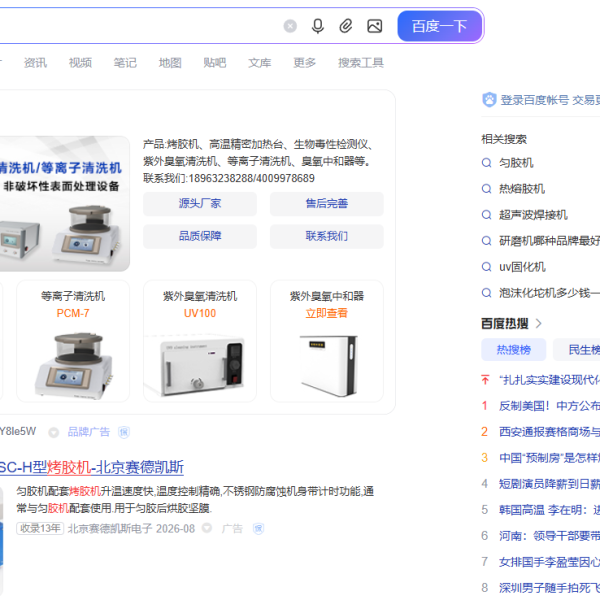Open the SC-H型烤胶机-北京赛德凯斯 result title
This screenshot has width=600, height=600.
[91, 468]
